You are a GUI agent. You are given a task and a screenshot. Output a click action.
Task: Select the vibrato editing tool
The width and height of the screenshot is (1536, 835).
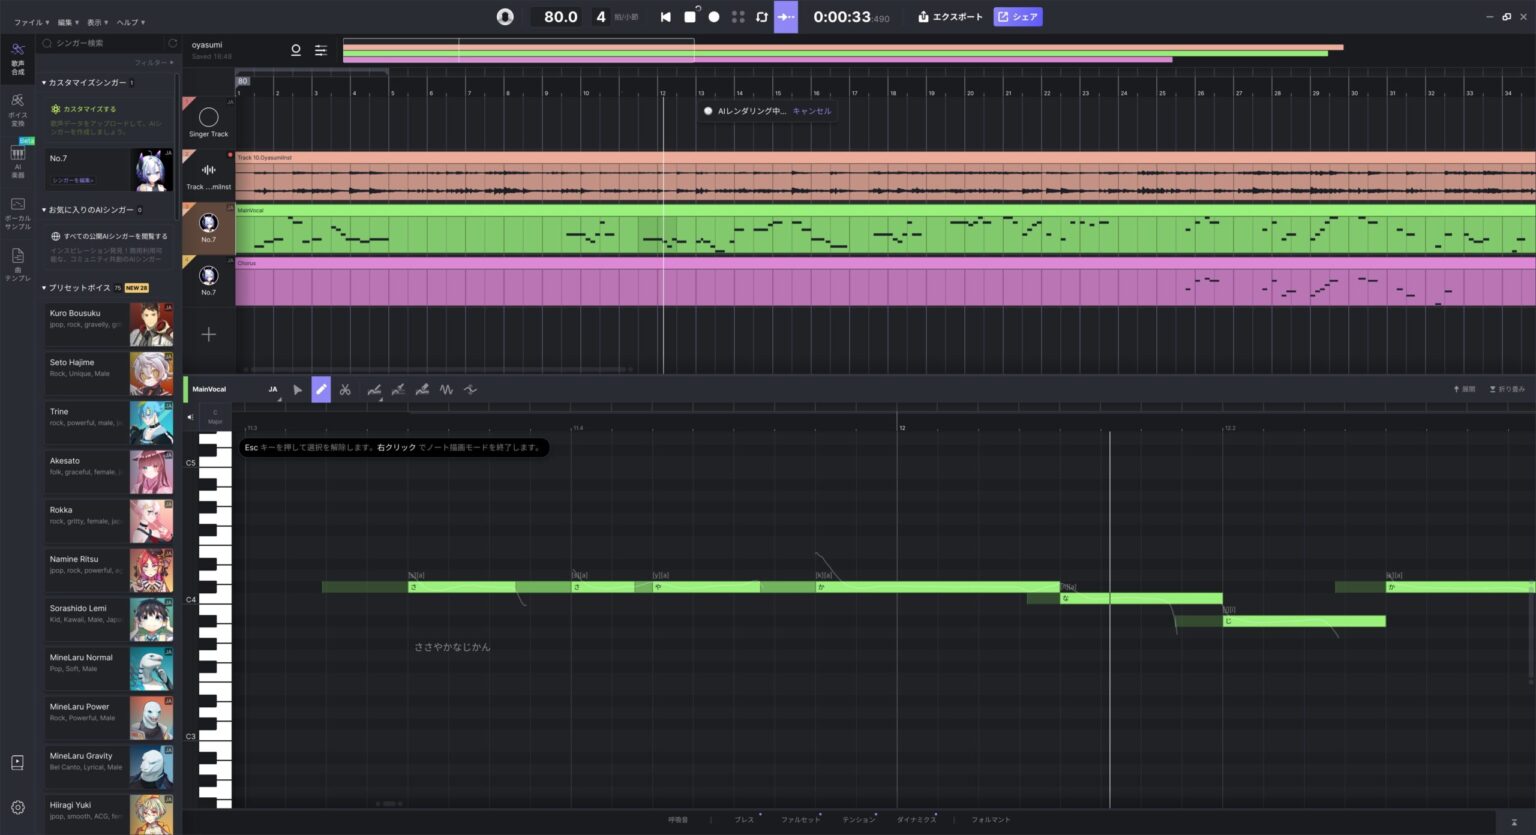(x=446, y=389)
